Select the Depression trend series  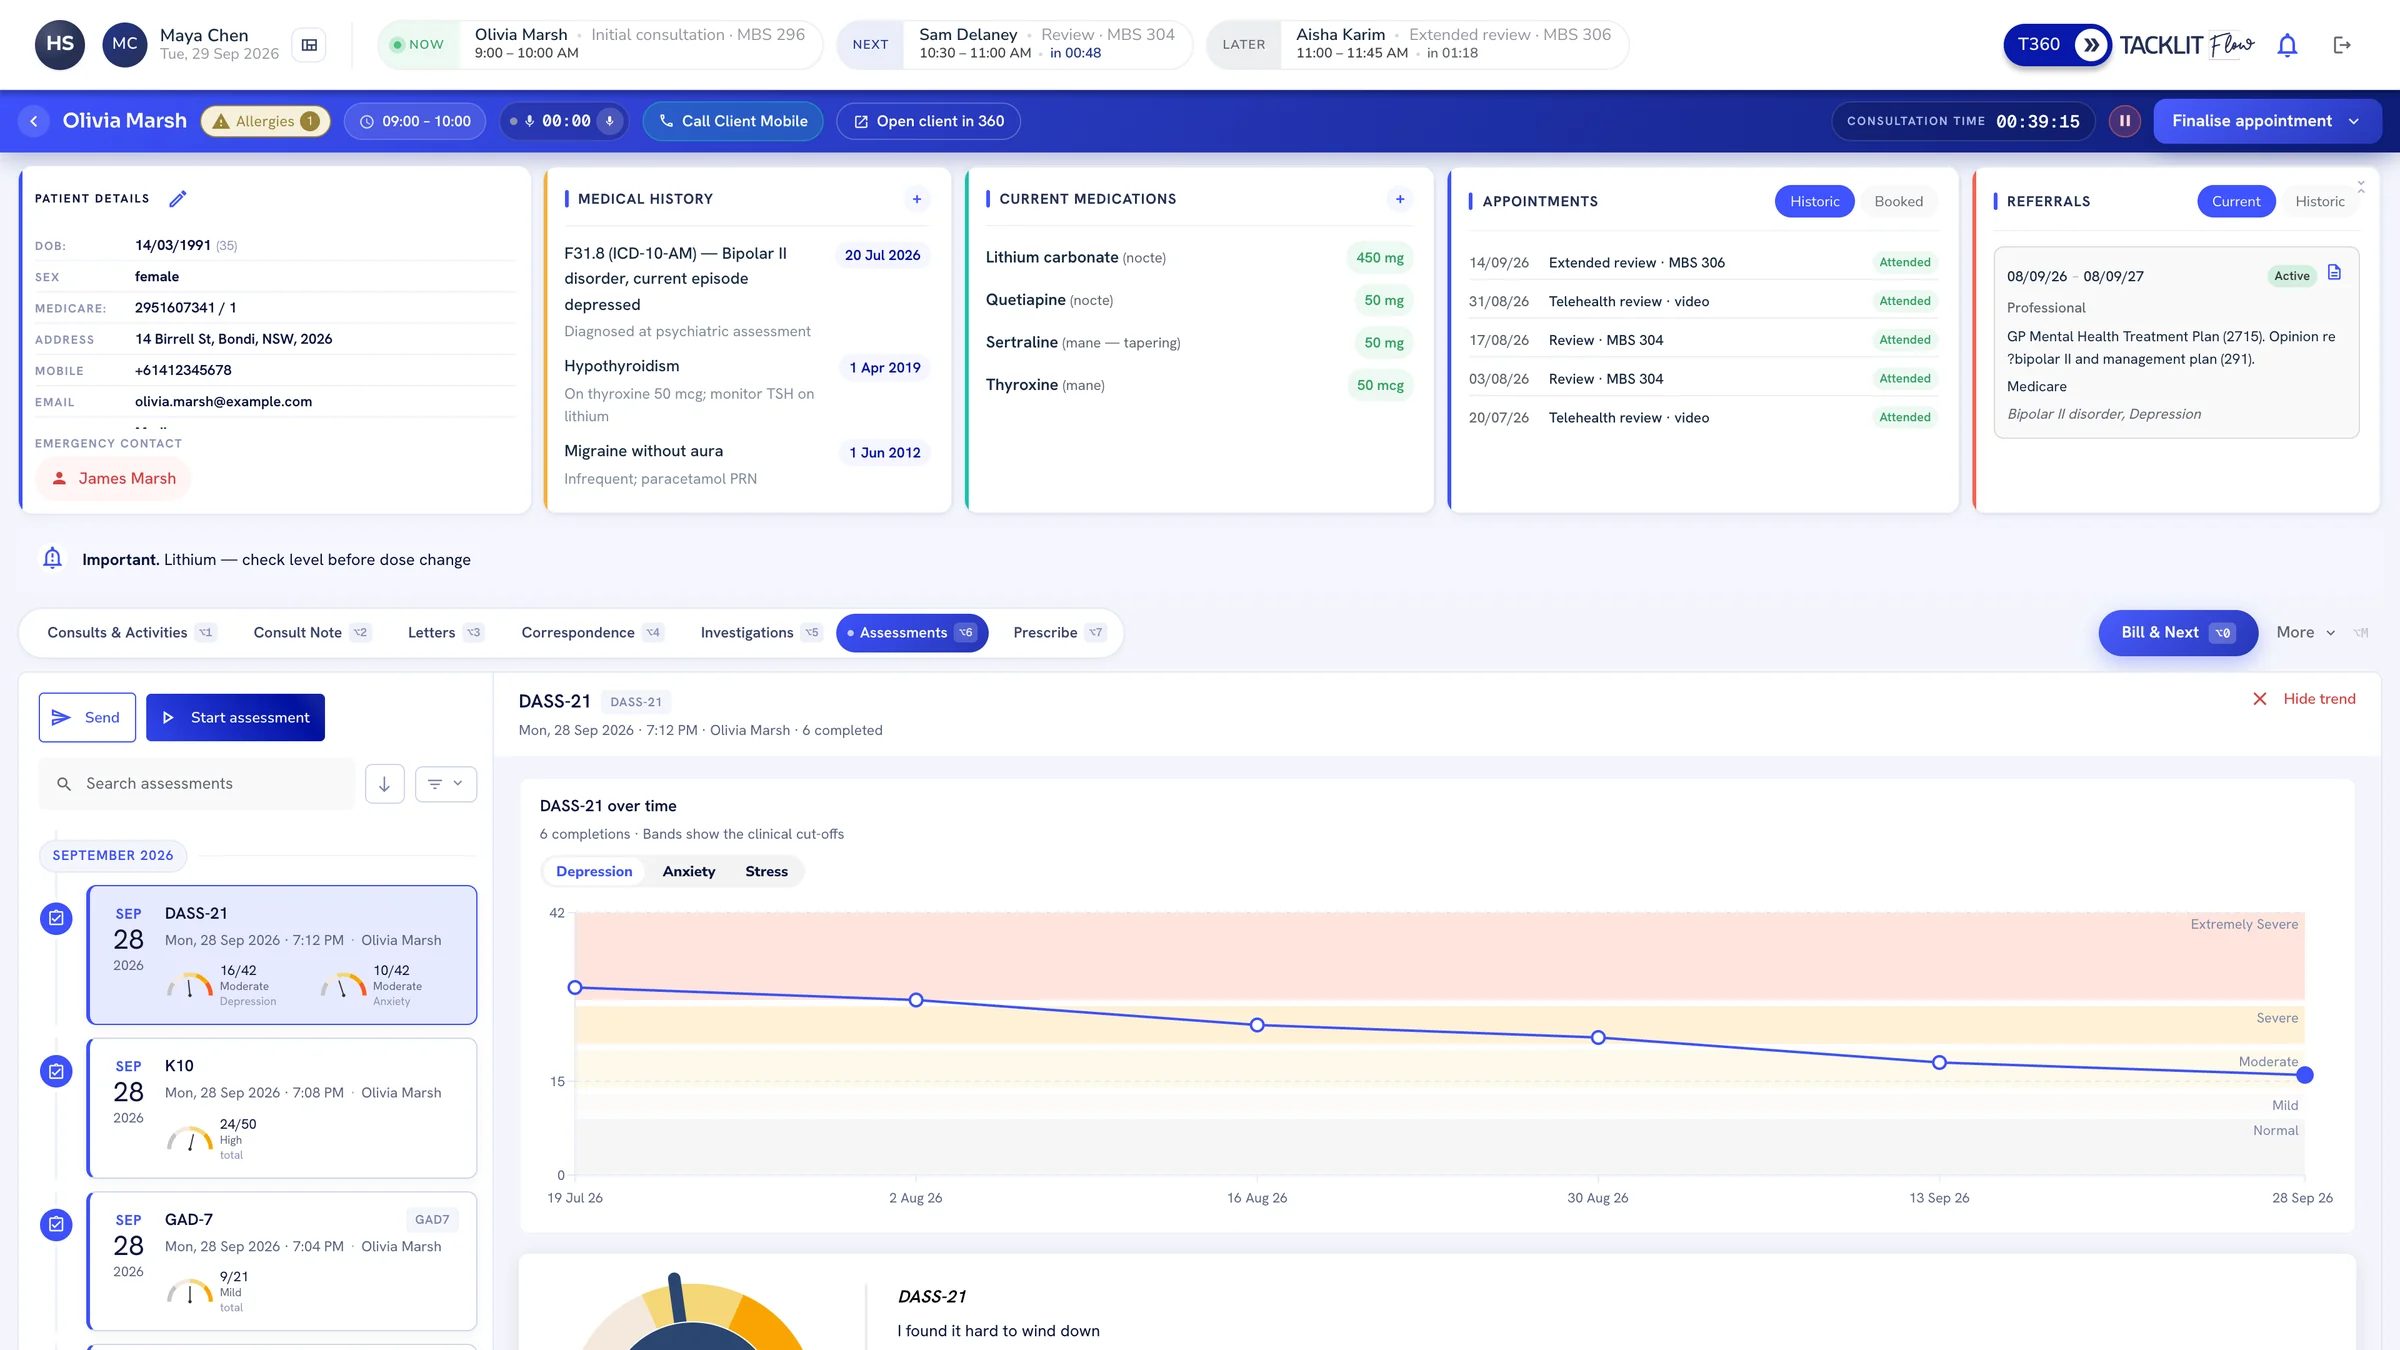coord(594,872)
